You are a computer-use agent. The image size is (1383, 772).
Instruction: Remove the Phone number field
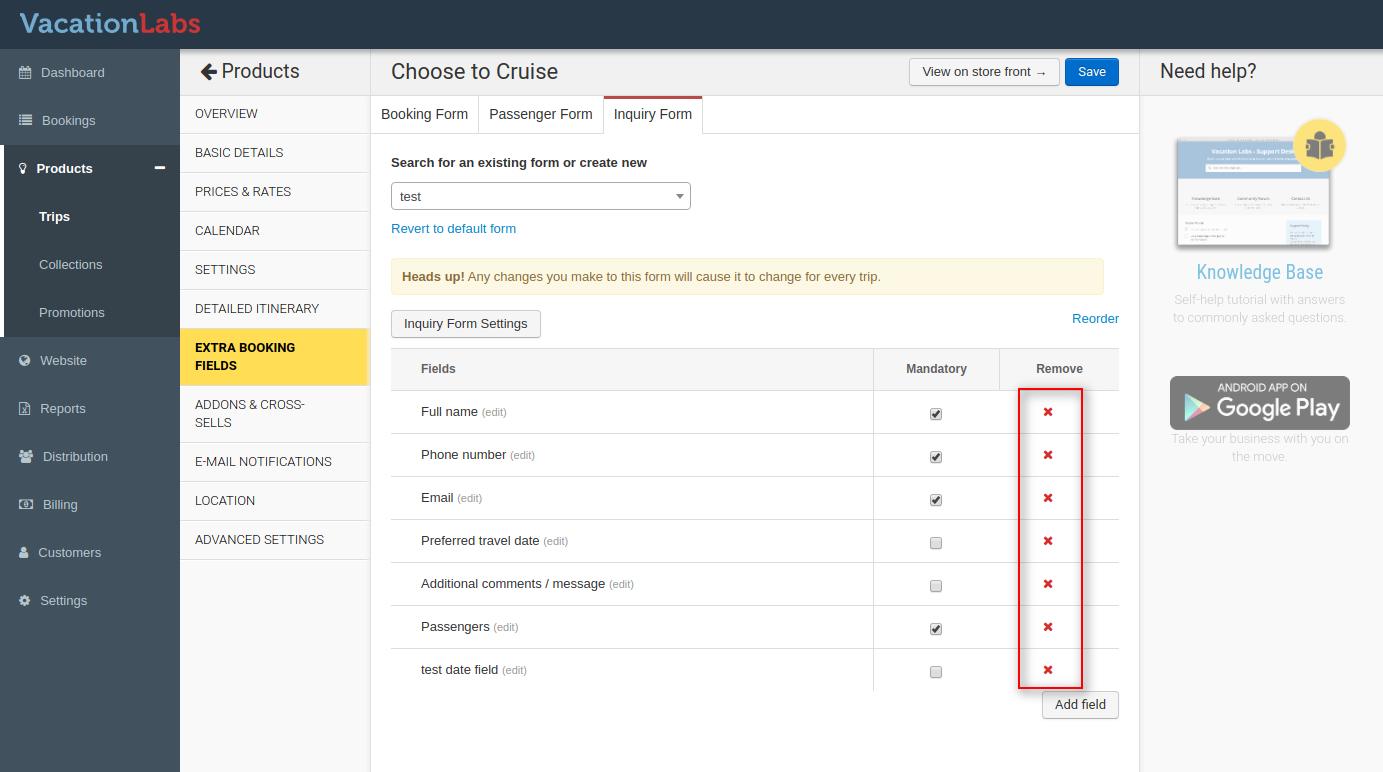(x=1048, y=455)
